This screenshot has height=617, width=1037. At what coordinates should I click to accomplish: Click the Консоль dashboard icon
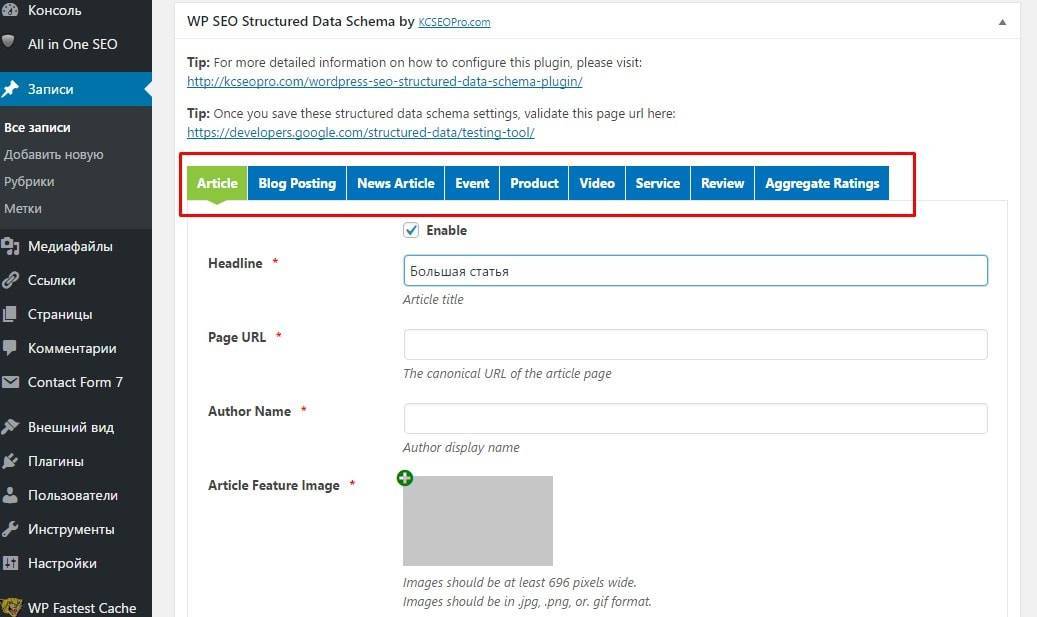click(x=10, y=9)
